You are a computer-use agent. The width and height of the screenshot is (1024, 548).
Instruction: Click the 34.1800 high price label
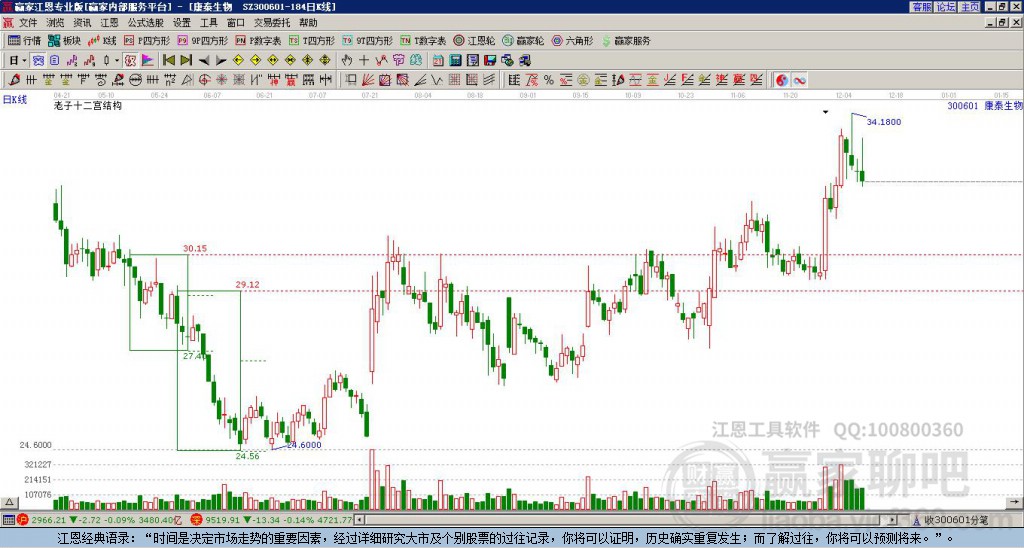[884, 121]
